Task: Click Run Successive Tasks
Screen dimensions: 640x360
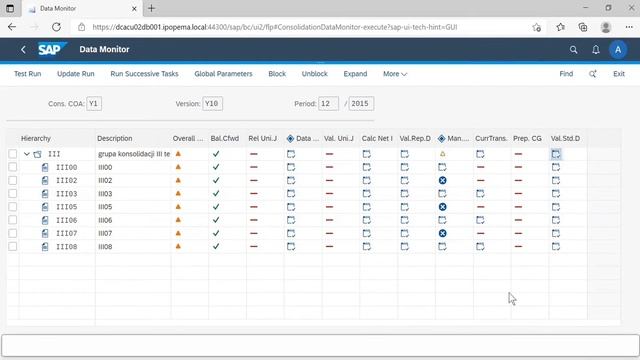Action: click(144, 74)
